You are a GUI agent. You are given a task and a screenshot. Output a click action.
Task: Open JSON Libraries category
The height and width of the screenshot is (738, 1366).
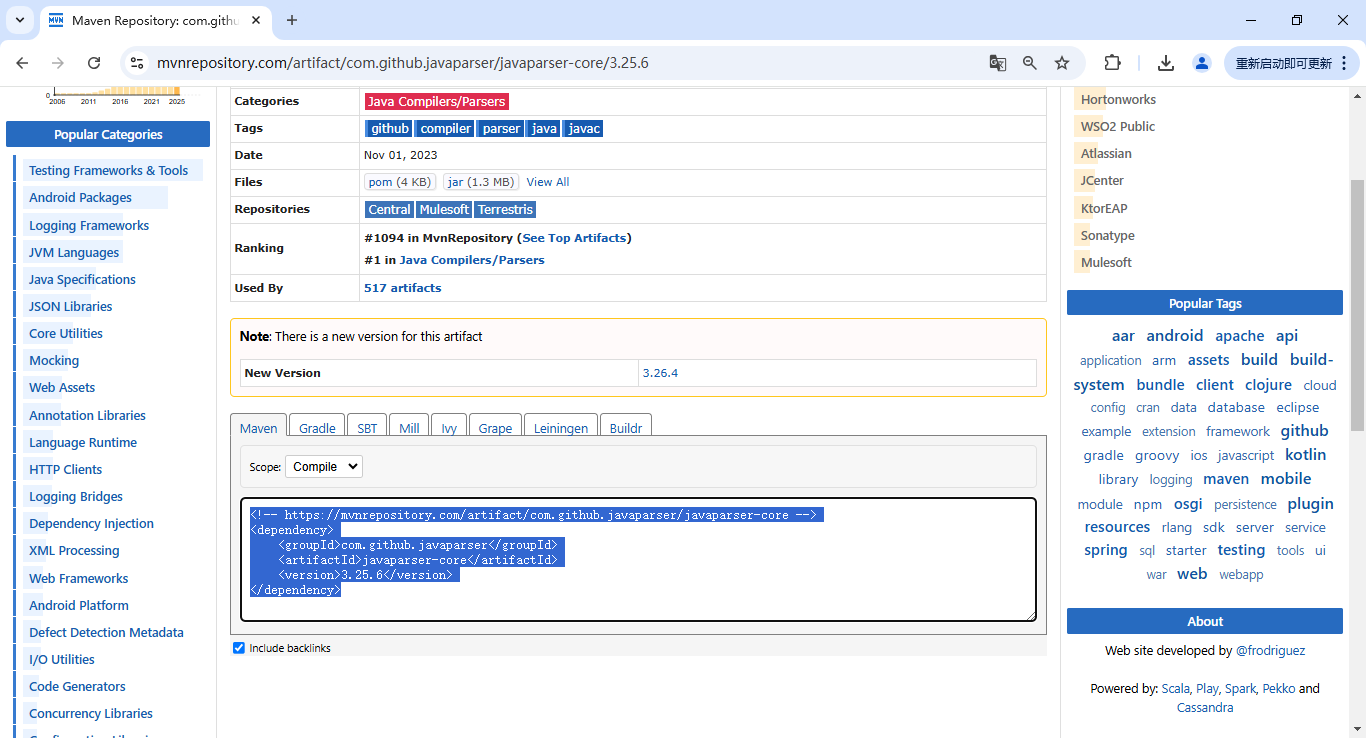click(70, 306)
